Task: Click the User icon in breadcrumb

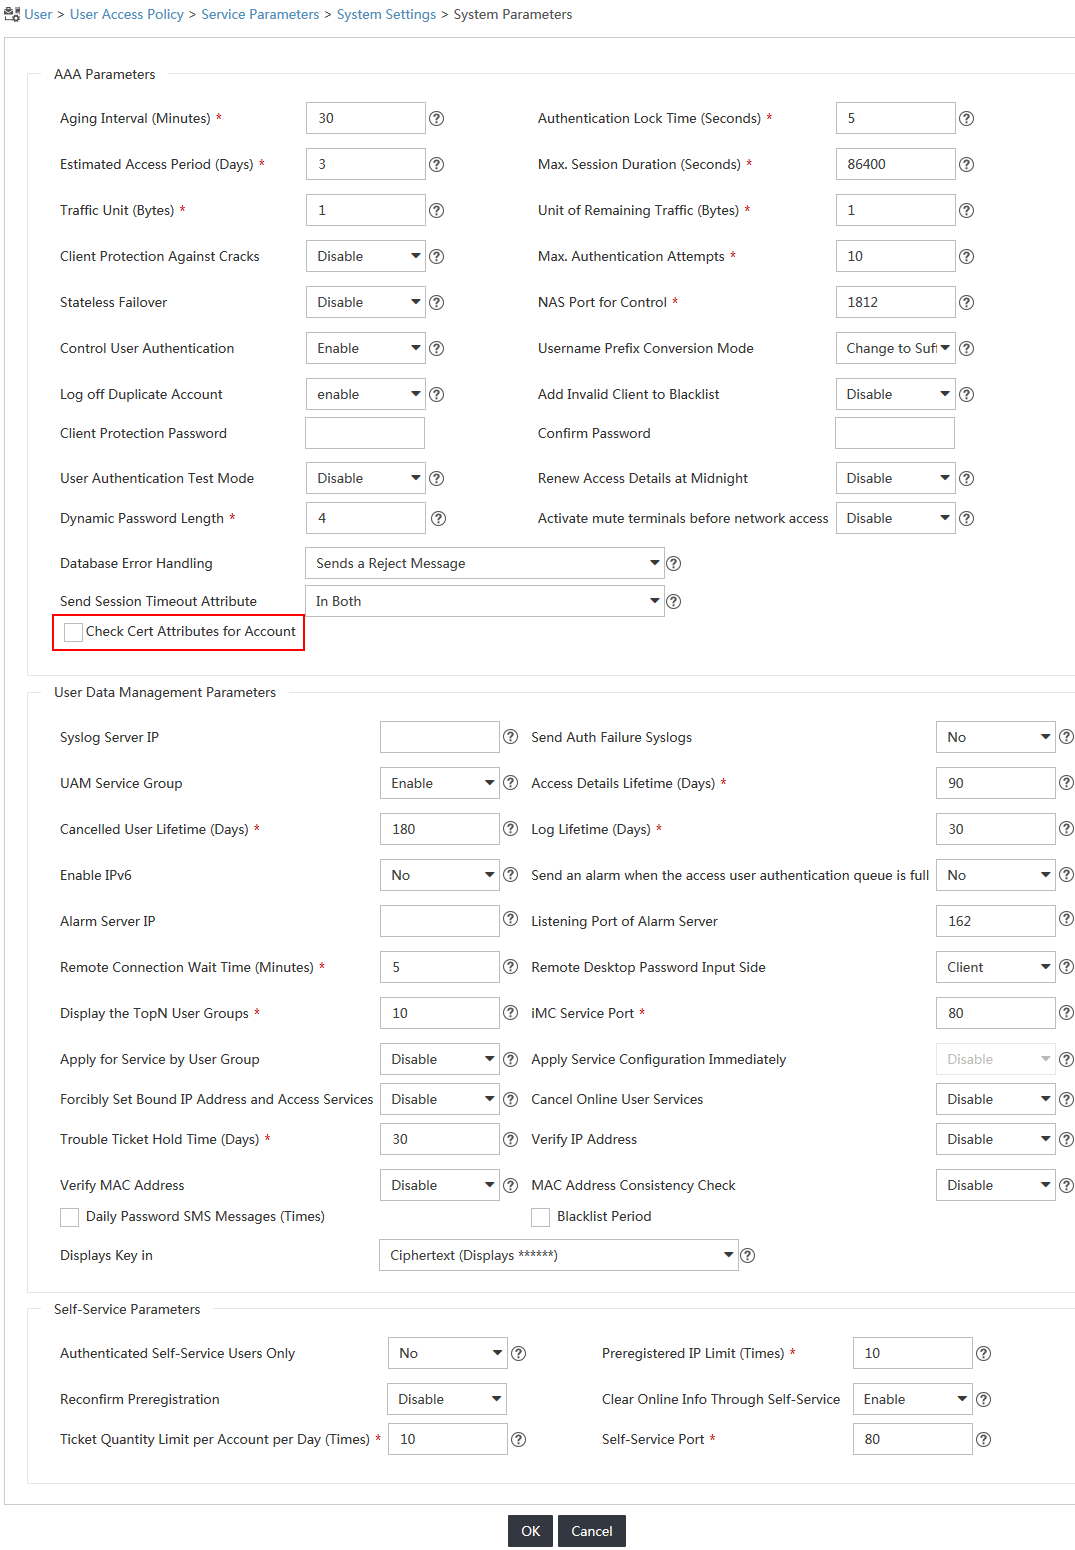Action: pos(12,14)
